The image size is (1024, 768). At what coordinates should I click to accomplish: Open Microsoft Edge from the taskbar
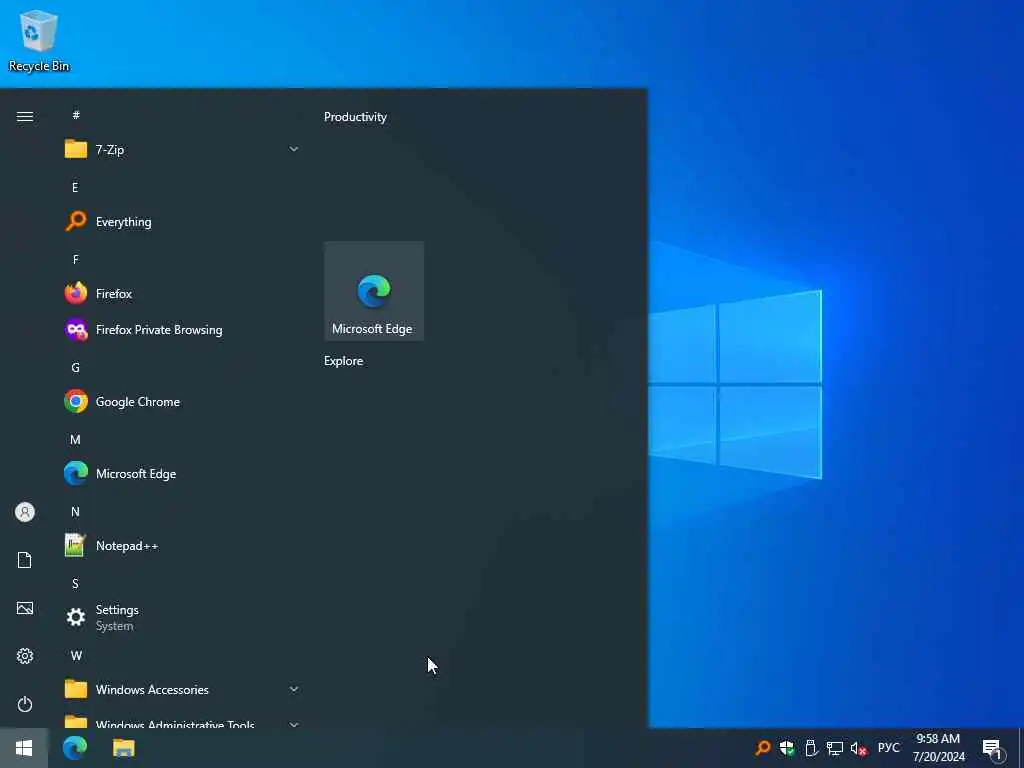(74, 748)
